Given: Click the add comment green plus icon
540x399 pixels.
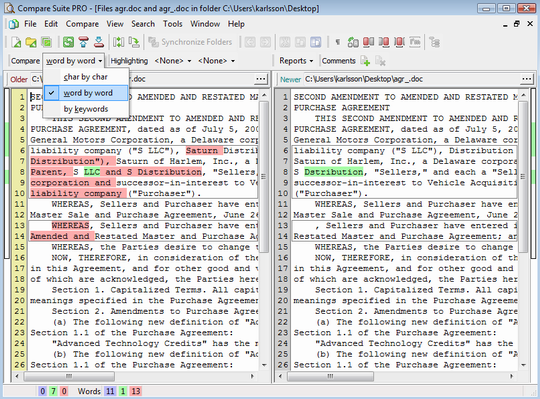Looking at the screenshot, I should pyautogui.click(x=365, y=61).
